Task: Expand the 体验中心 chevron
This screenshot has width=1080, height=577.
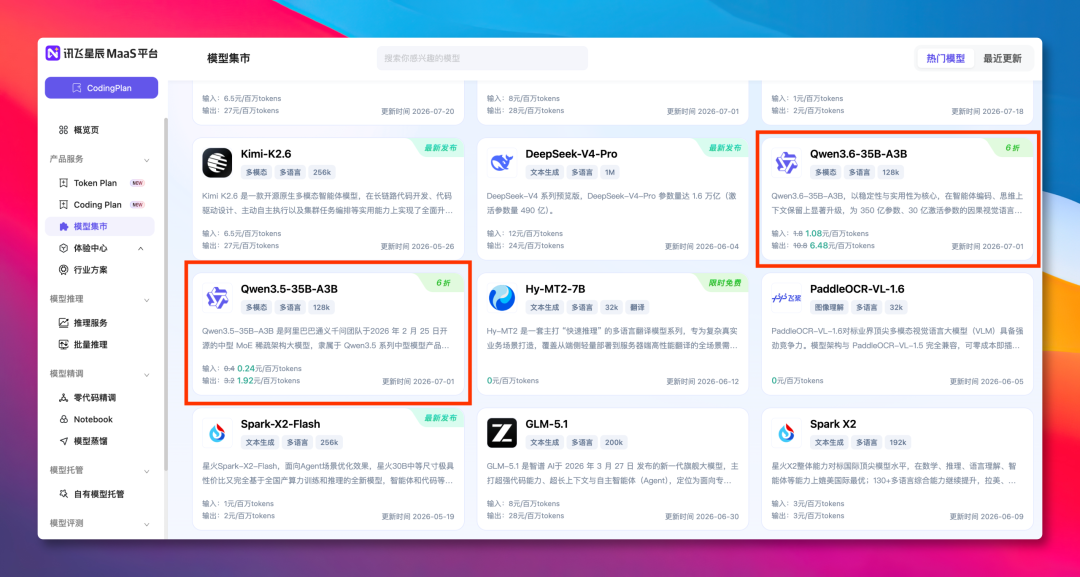Action: pos(141,249)
